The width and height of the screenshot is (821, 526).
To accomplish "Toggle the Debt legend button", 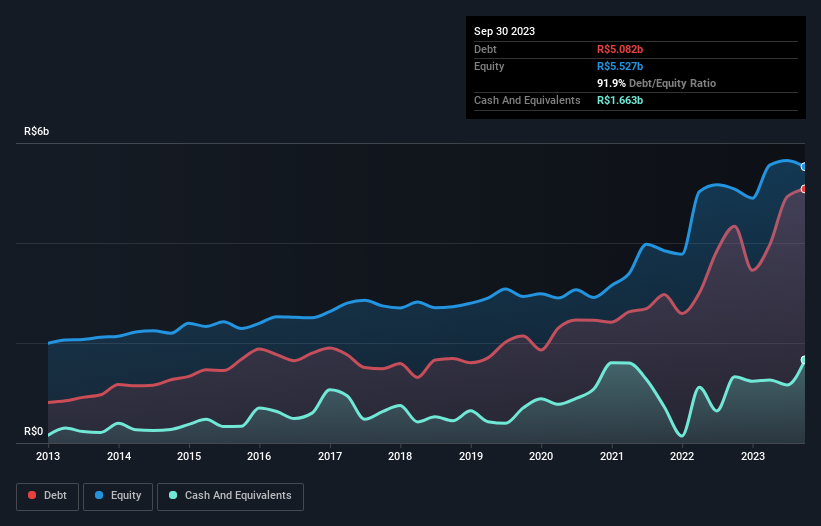I will pyautogui.click(x=48, y=496).
